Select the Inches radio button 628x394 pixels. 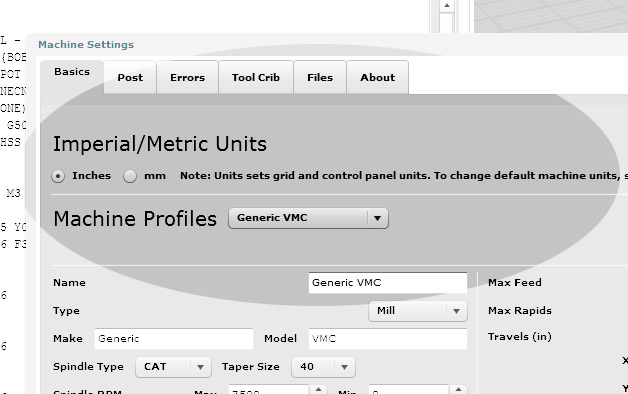pyautogui.click(x=58, y=176)
